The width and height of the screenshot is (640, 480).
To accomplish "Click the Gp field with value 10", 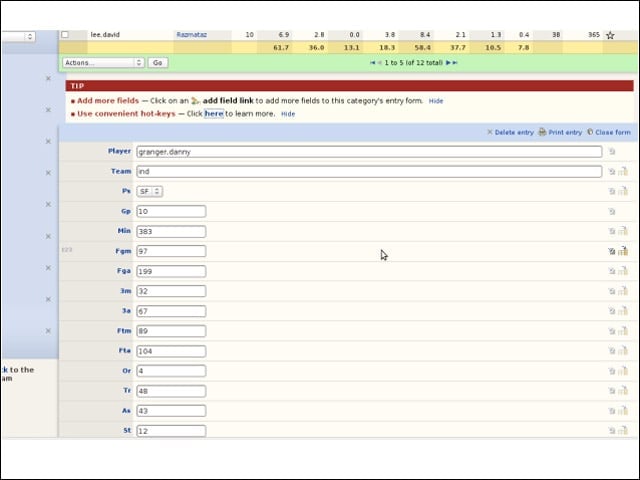I will point(171,211).
